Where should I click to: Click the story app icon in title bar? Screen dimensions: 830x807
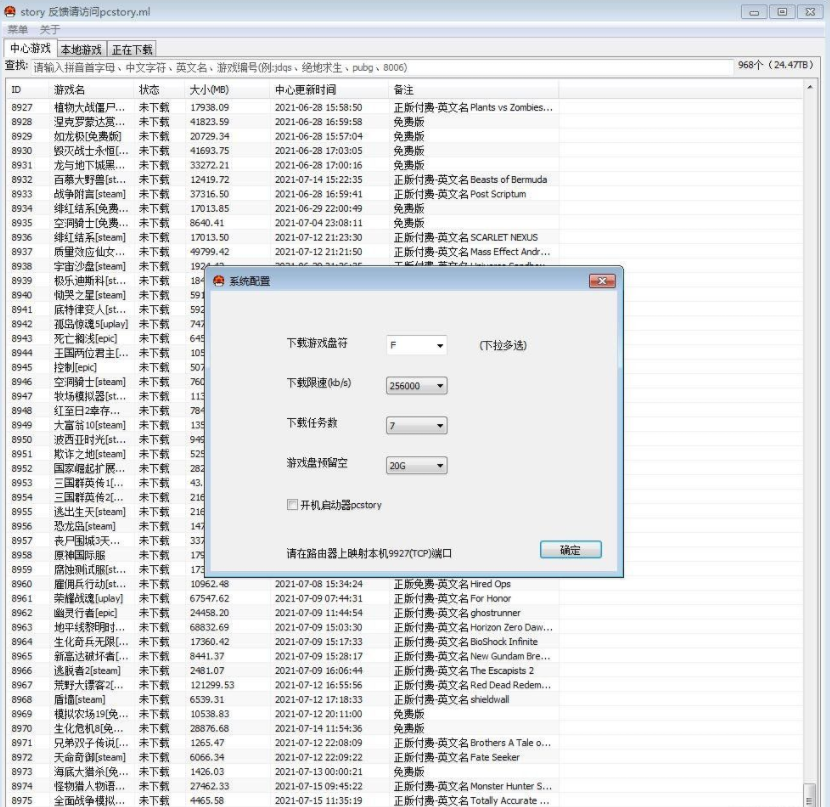[10, 11]
